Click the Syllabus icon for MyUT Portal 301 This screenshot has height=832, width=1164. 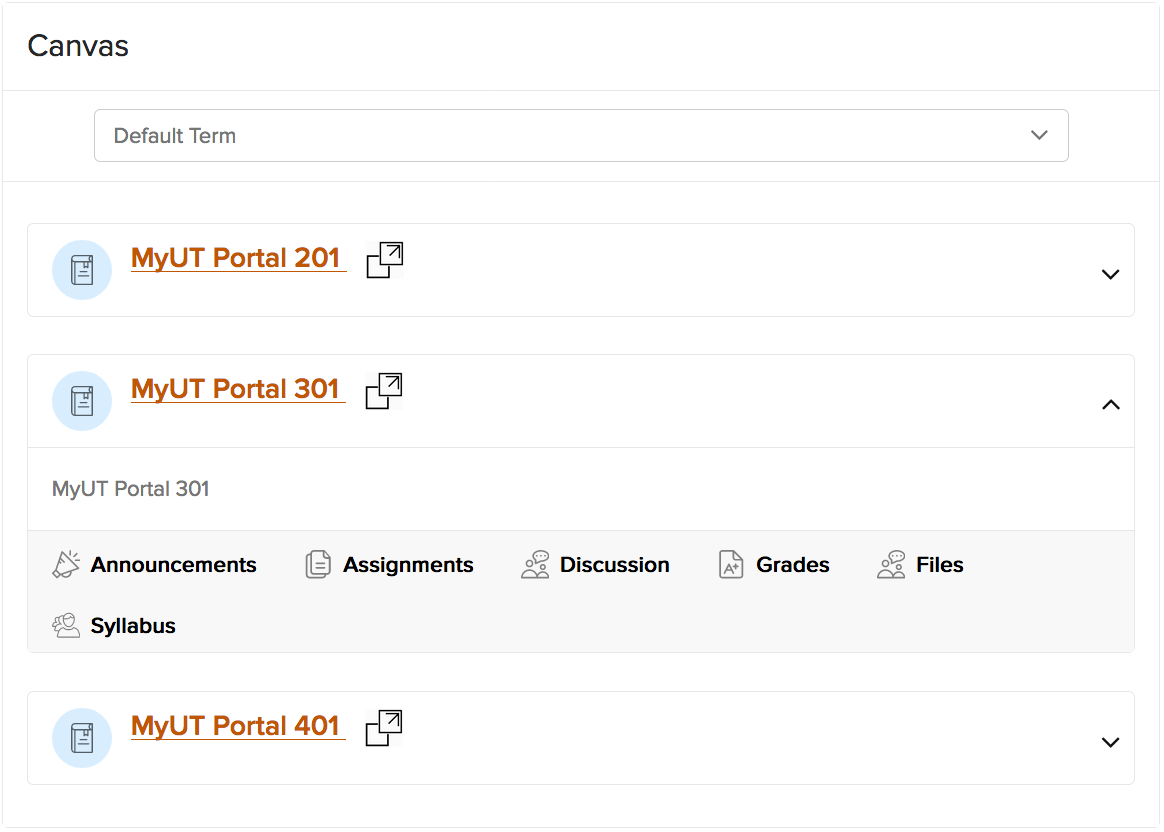65,625
